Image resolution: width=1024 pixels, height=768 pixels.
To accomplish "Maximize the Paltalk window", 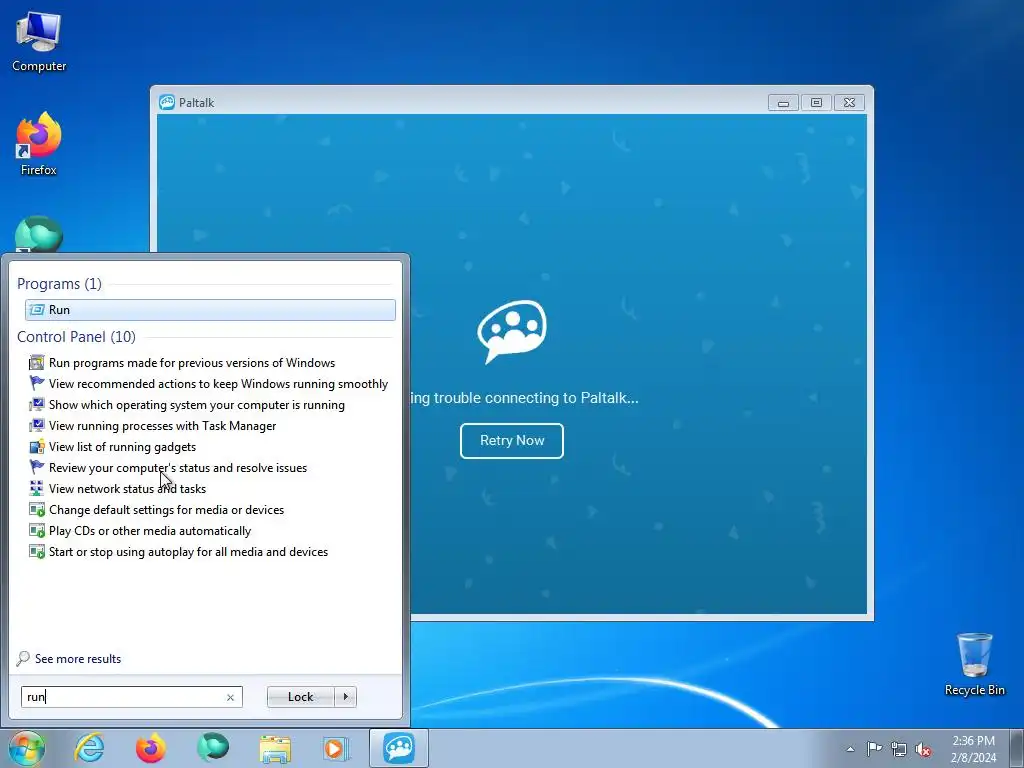I will (x=816, y=103).
